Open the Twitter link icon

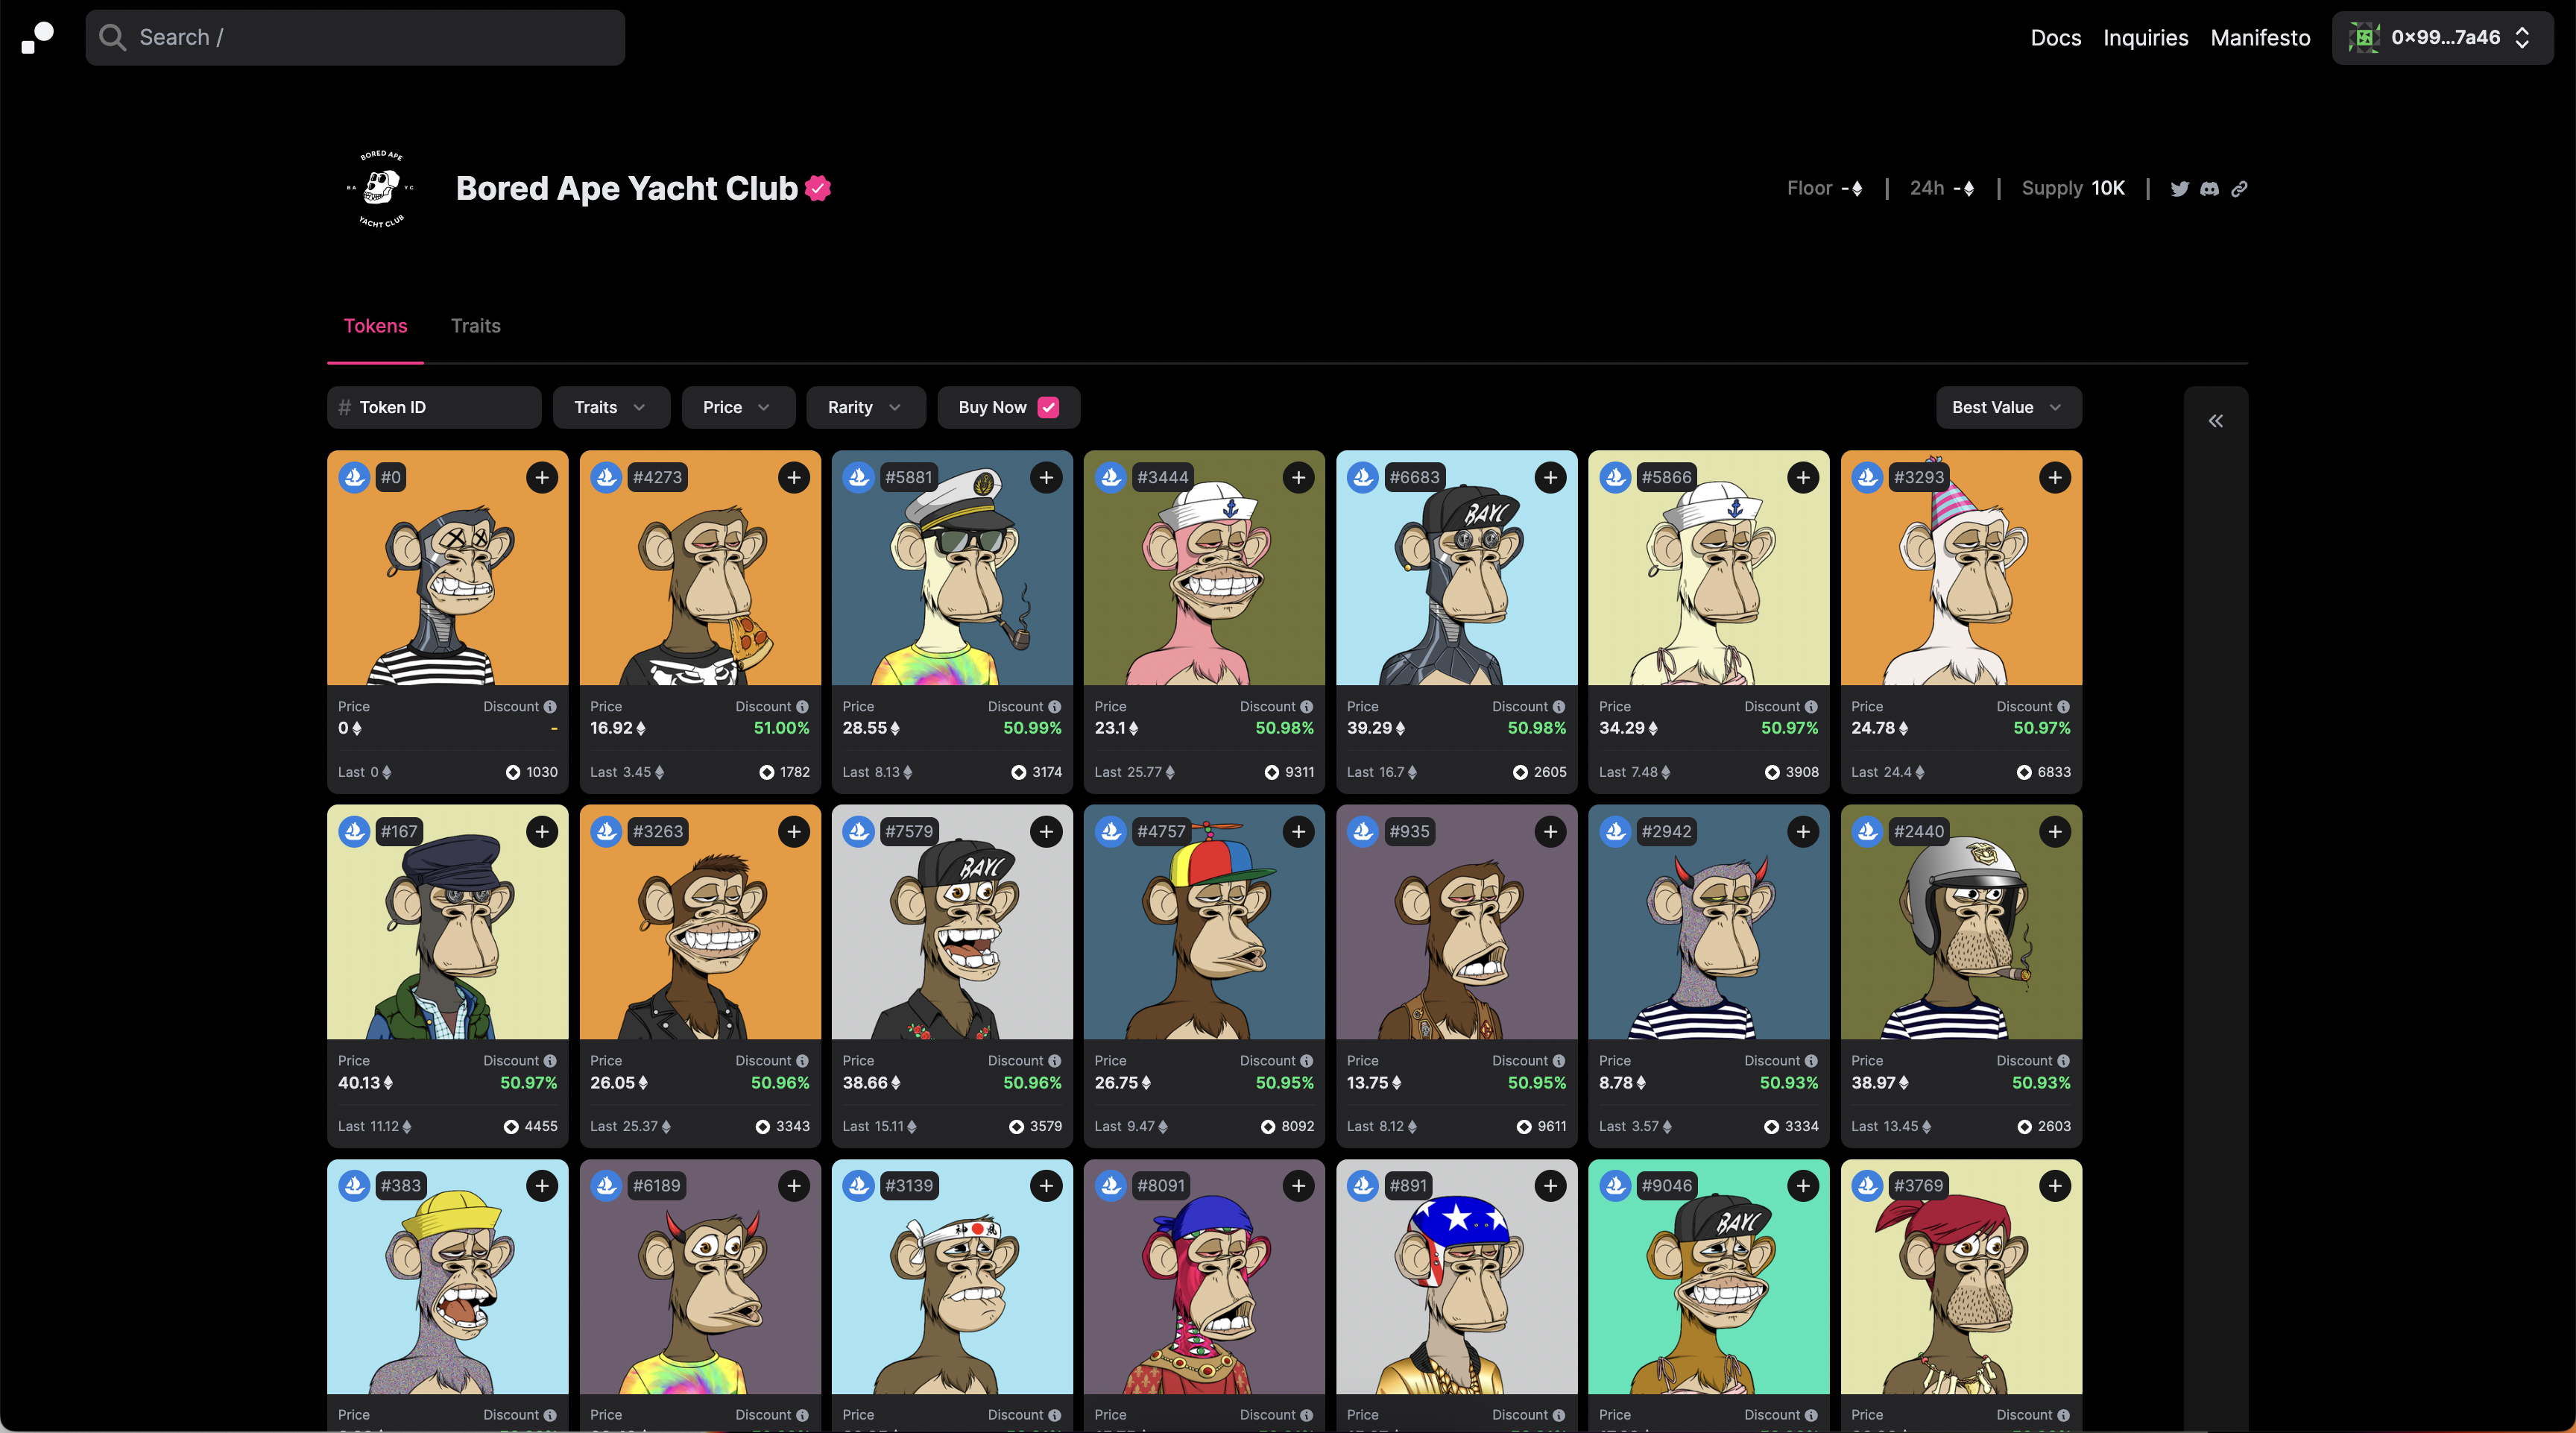(x=2179, y=189)
